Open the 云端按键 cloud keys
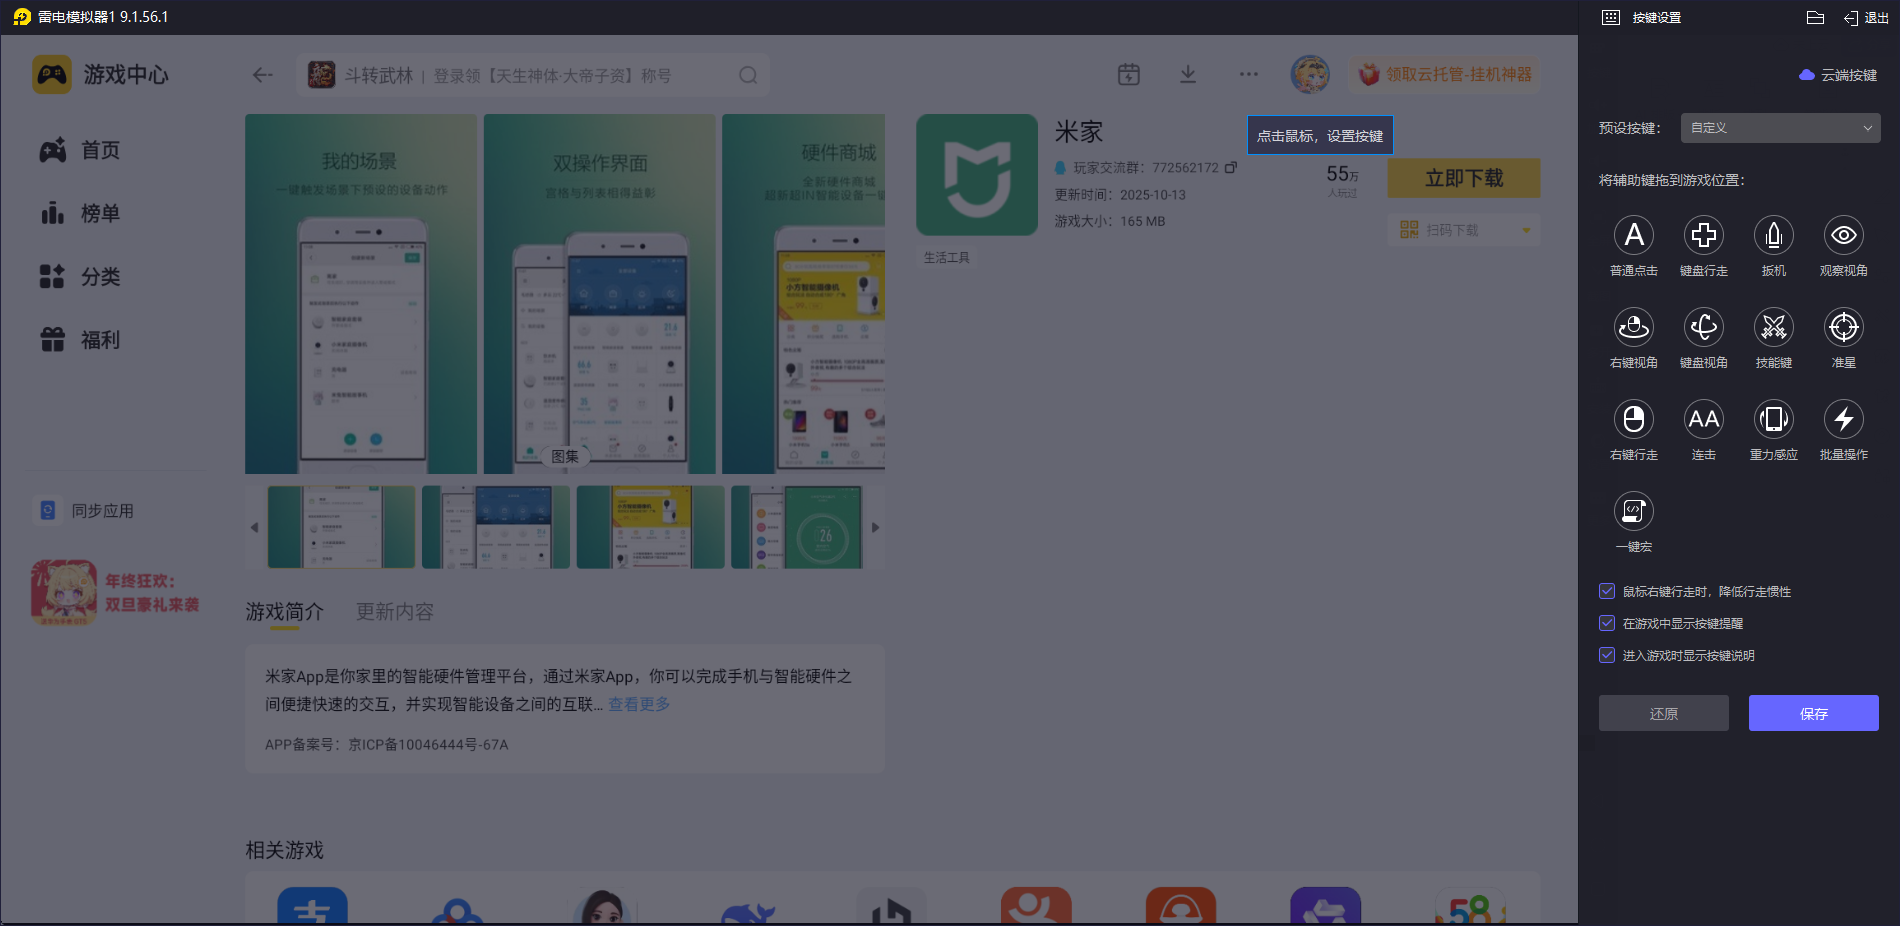 (x=1838, y=75)
